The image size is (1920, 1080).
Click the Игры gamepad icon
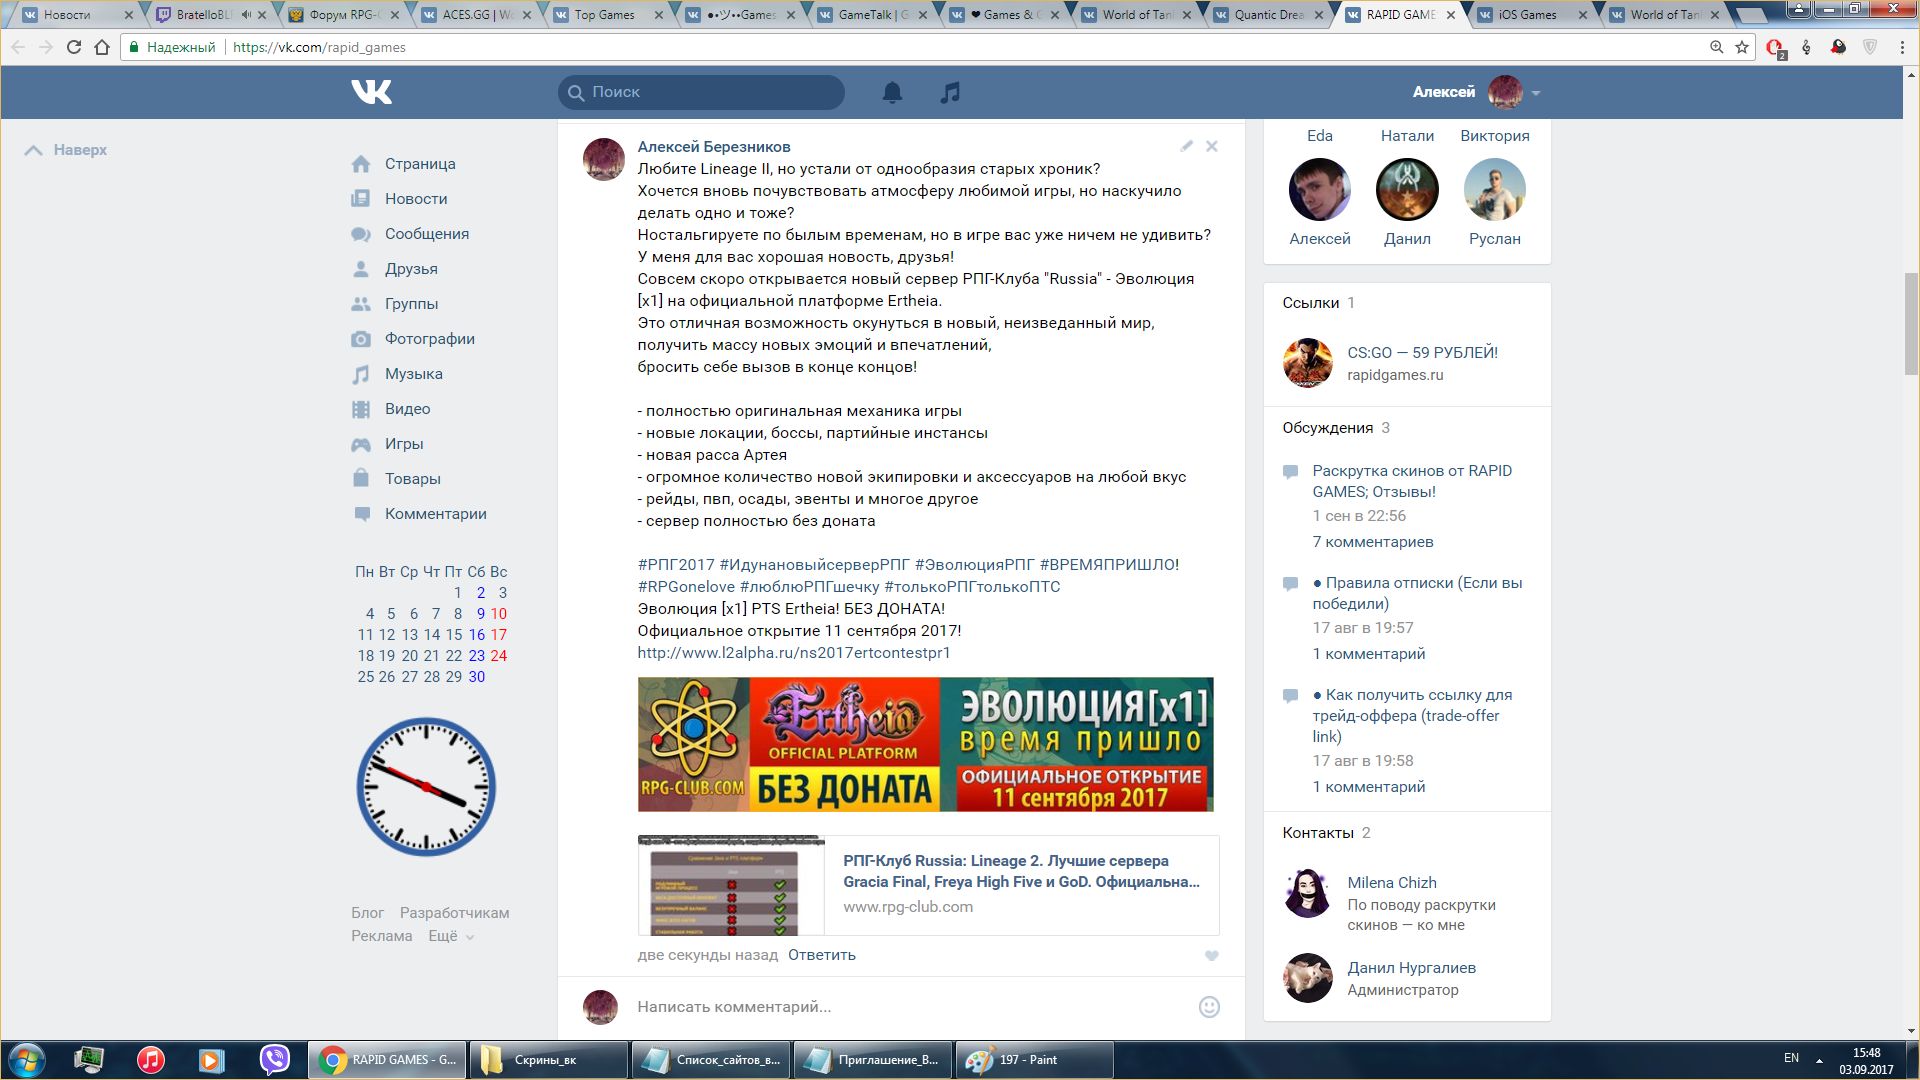coord(361,444)
